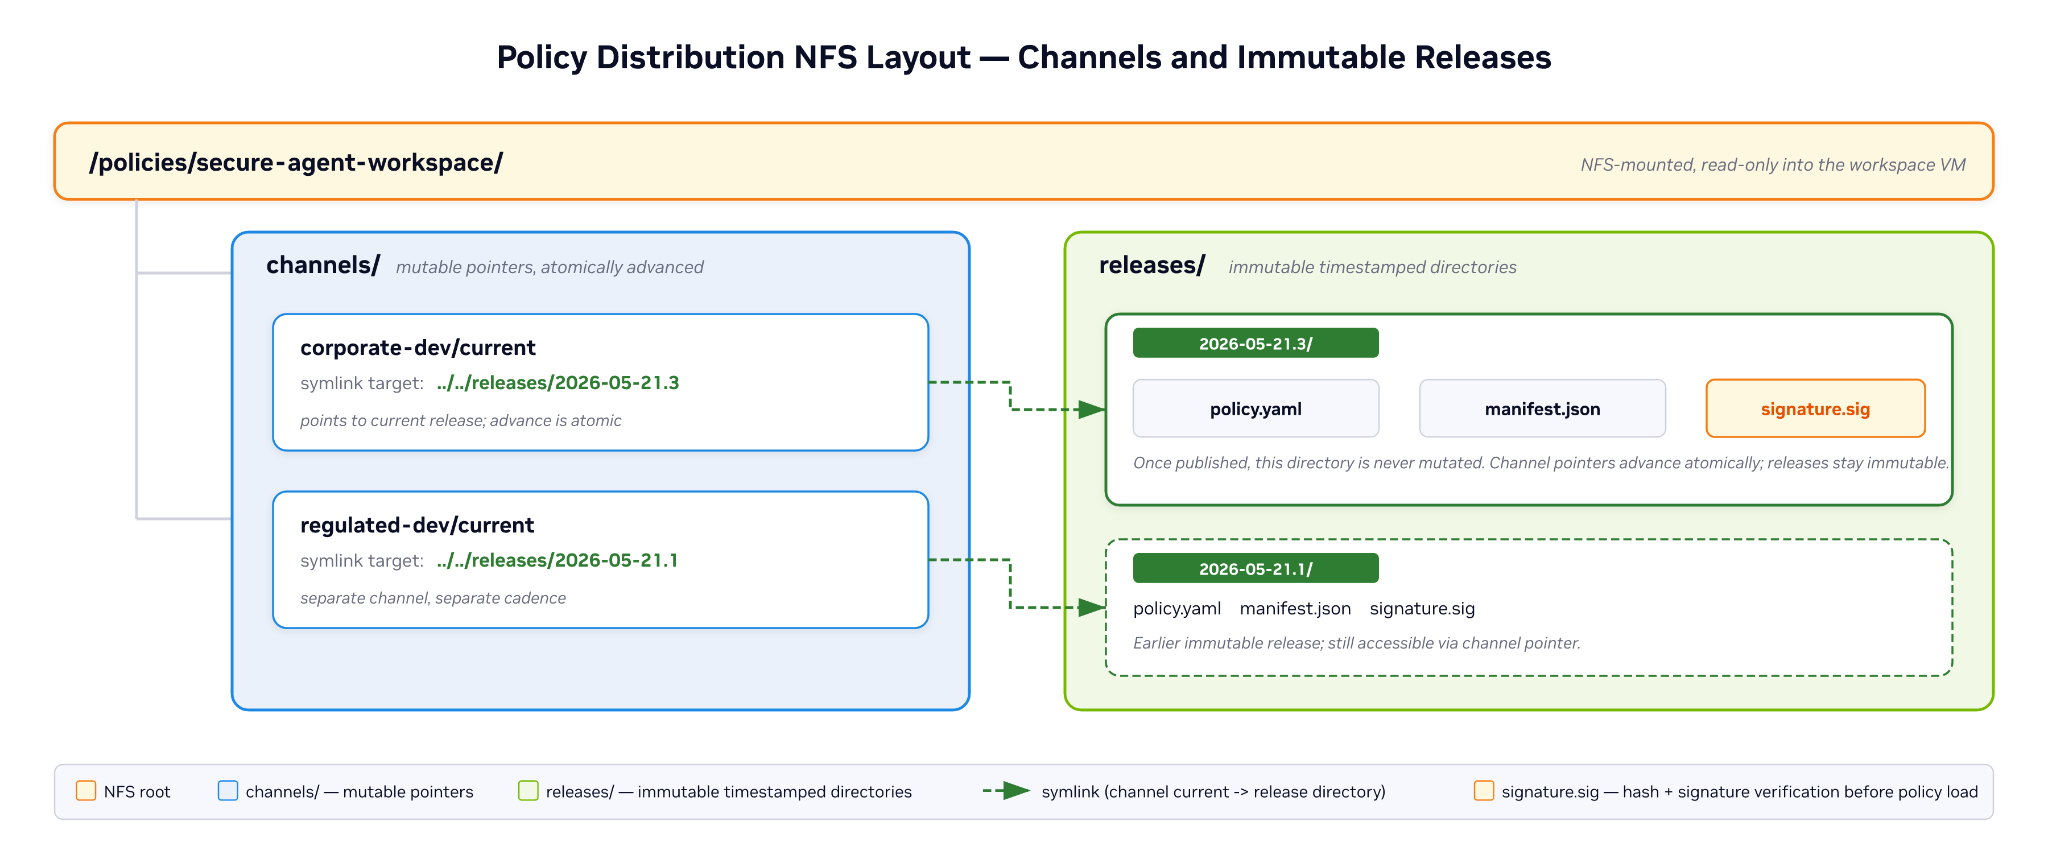Select the /policies/secure-agent-workspace/ root path

tap(296, 162)
